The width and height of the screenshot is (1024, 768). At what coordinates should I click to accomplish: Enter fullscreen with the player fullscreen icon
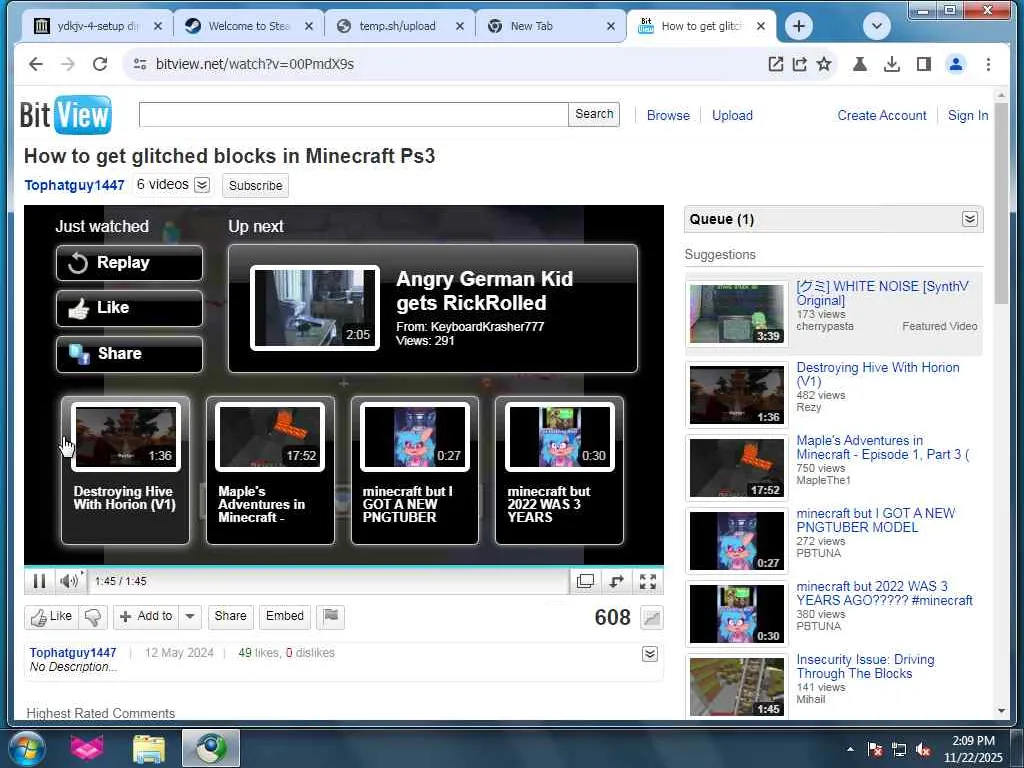point(648,581)
